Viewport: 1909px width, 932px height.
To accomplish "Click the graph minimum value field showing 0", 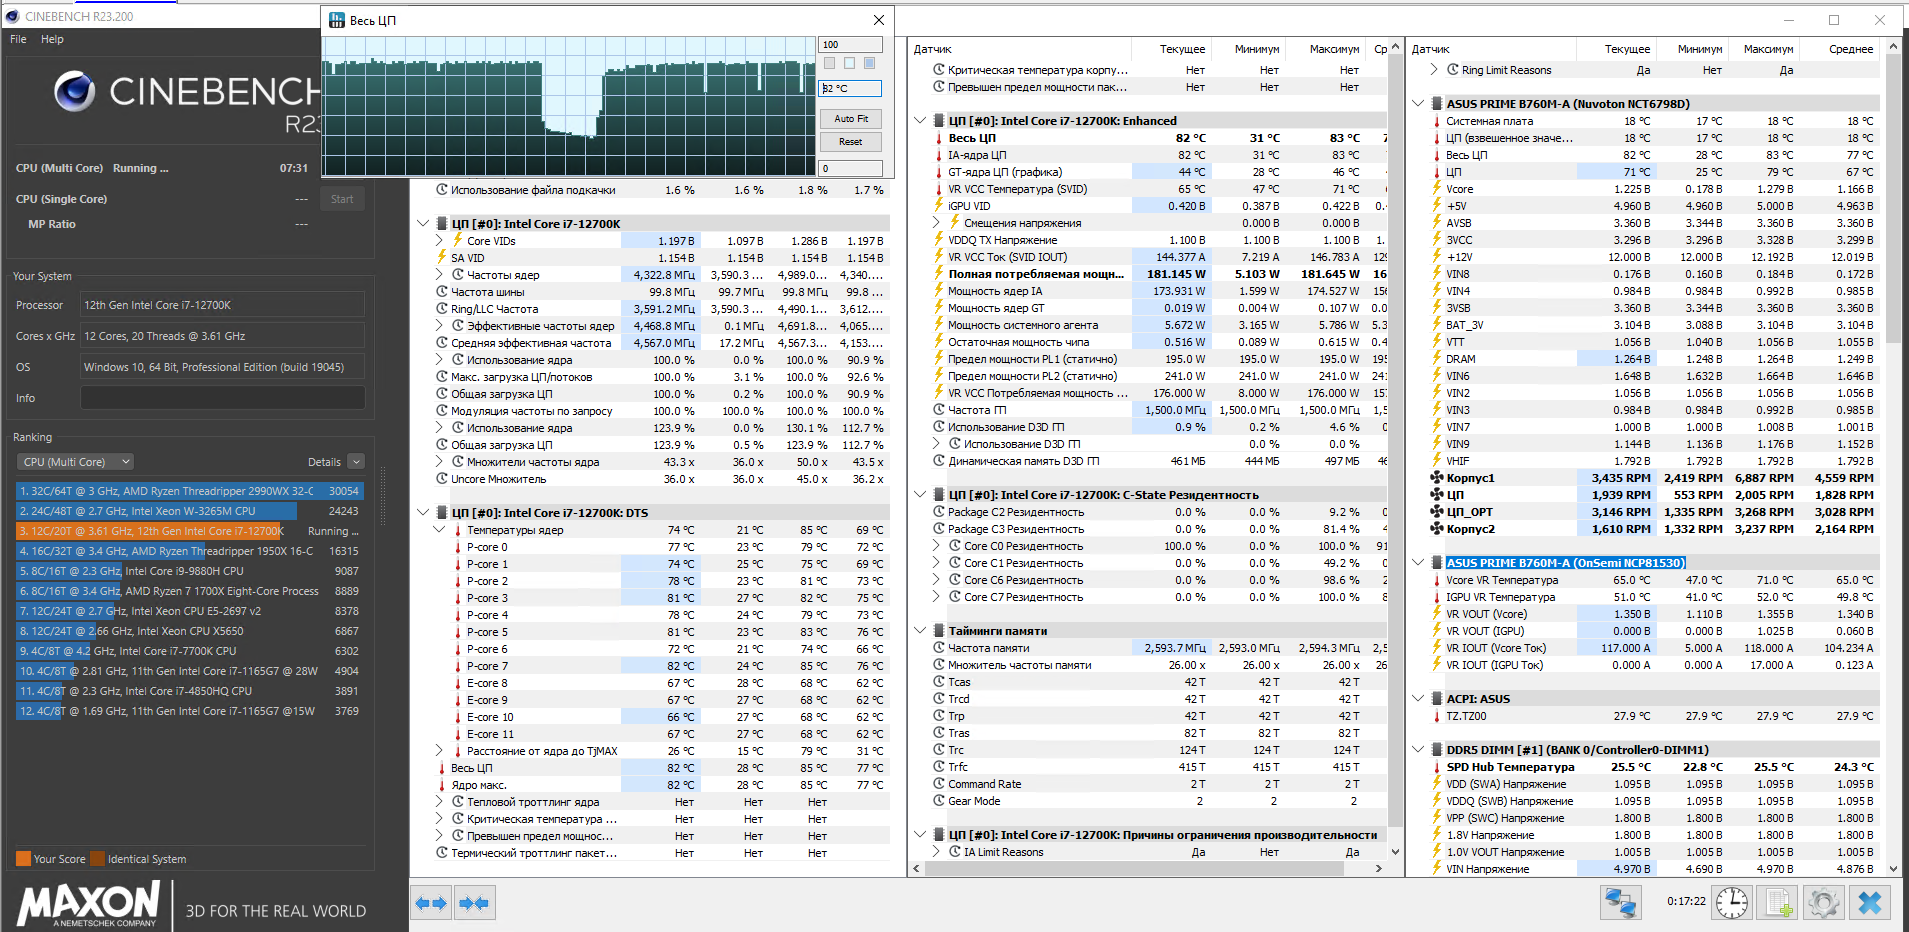I will tap(851, 169).
